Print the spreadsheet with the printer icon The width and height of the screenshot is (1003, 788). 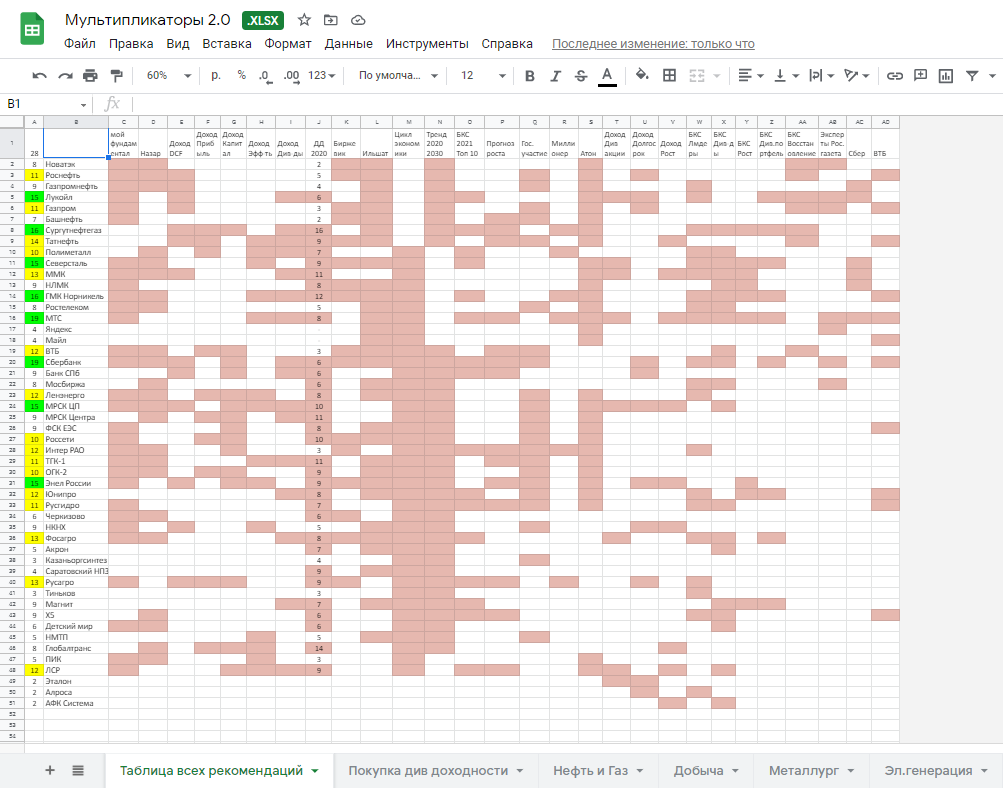click(90, 75)
